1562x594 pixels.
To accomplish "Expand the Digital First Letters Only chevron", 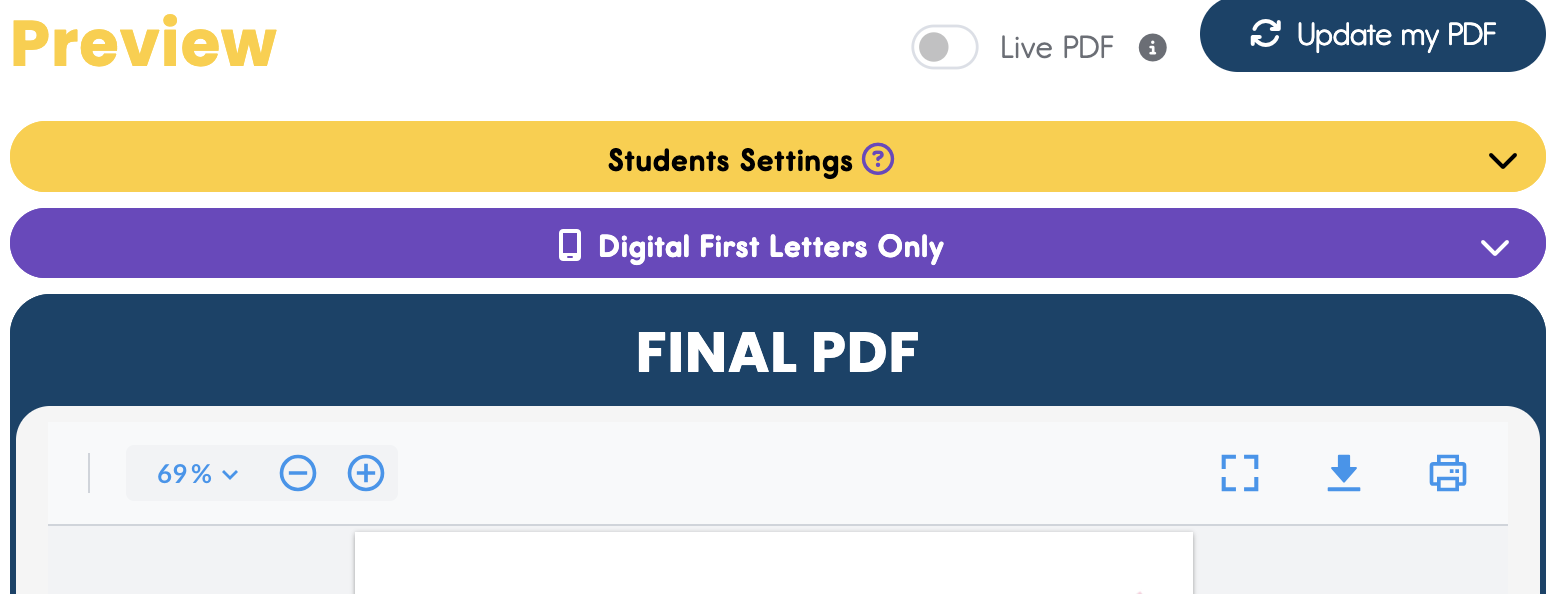I will (1494, 247).
